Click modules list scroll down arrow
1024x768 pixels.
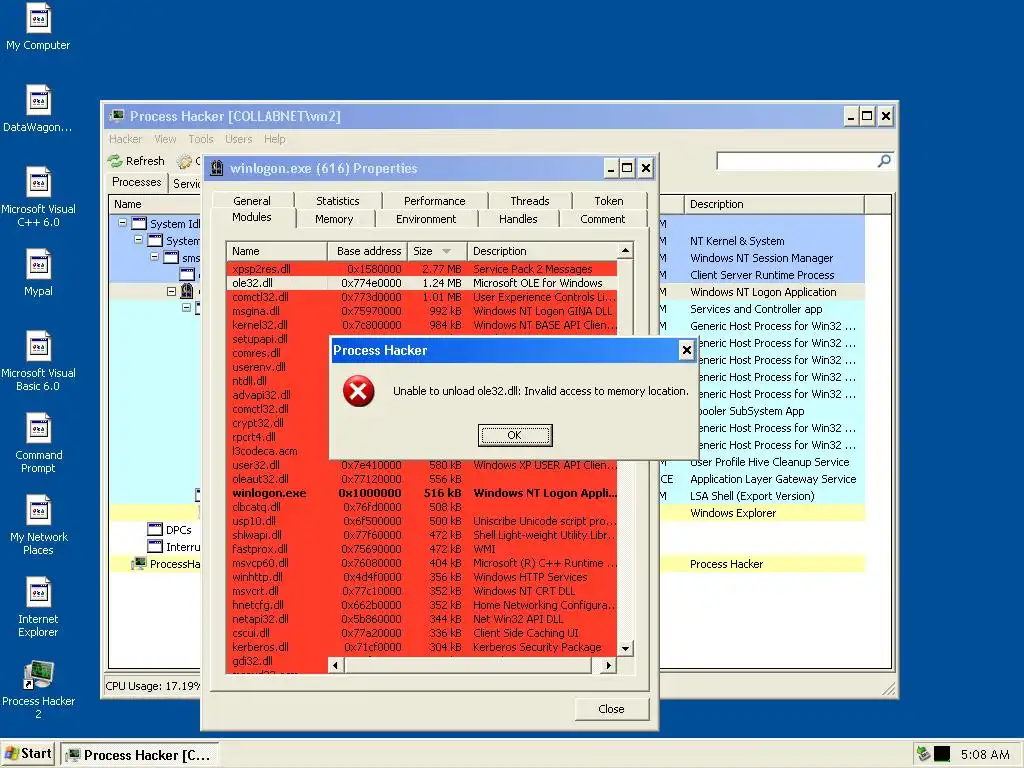tap(625, 648)
